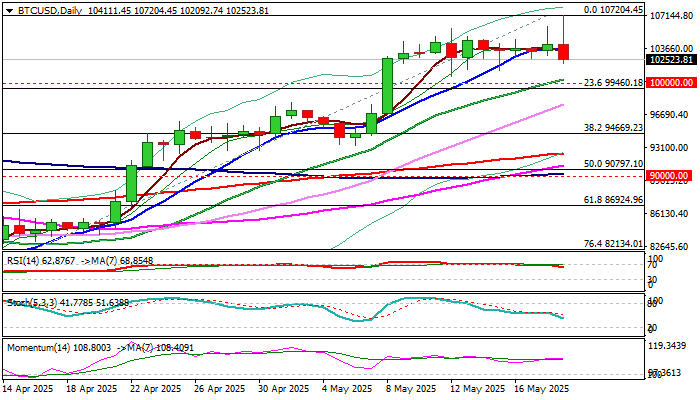
Task: Select the red 90000.00 price level tag
Action: click(x=668, y=175)
